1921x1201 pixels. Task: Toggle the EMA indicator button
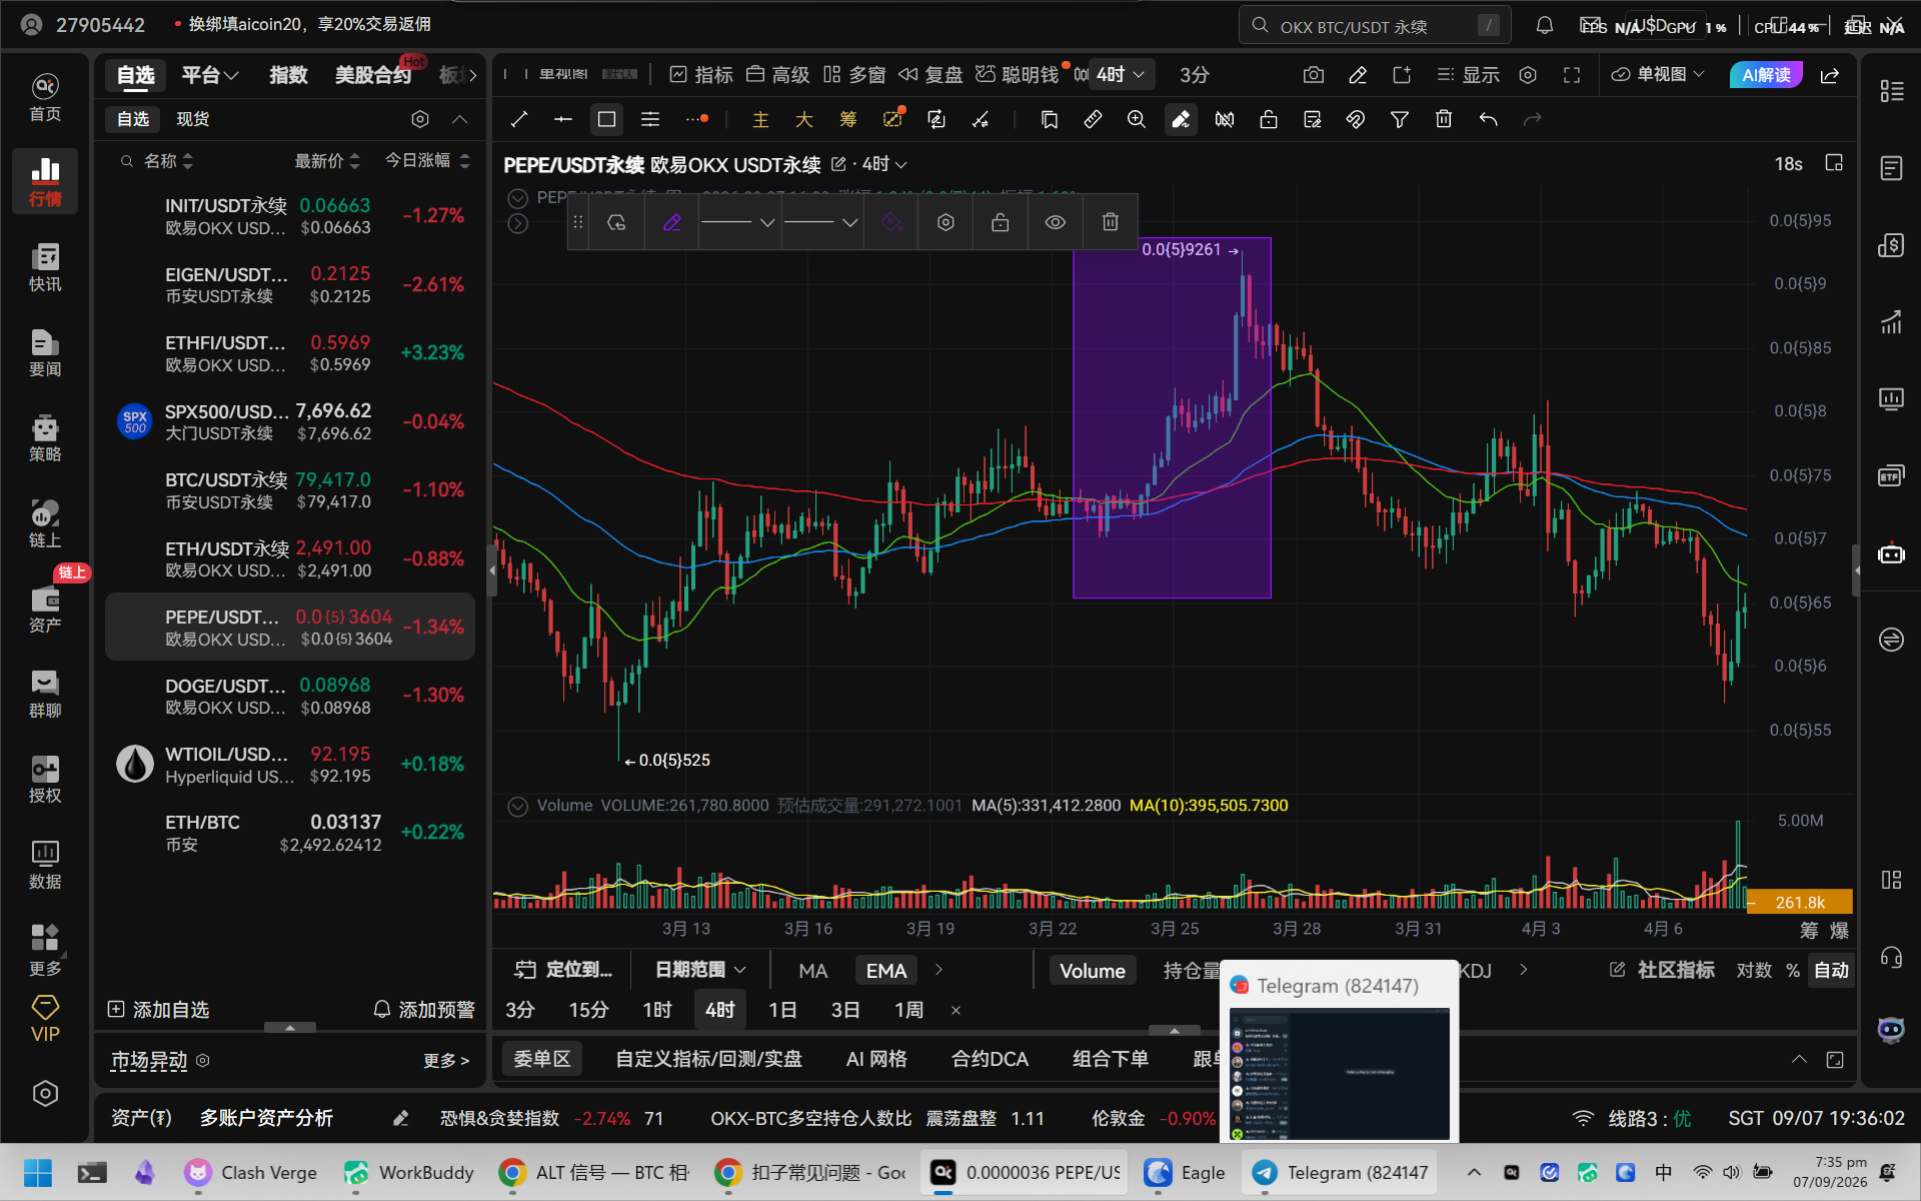pos(886,970)
